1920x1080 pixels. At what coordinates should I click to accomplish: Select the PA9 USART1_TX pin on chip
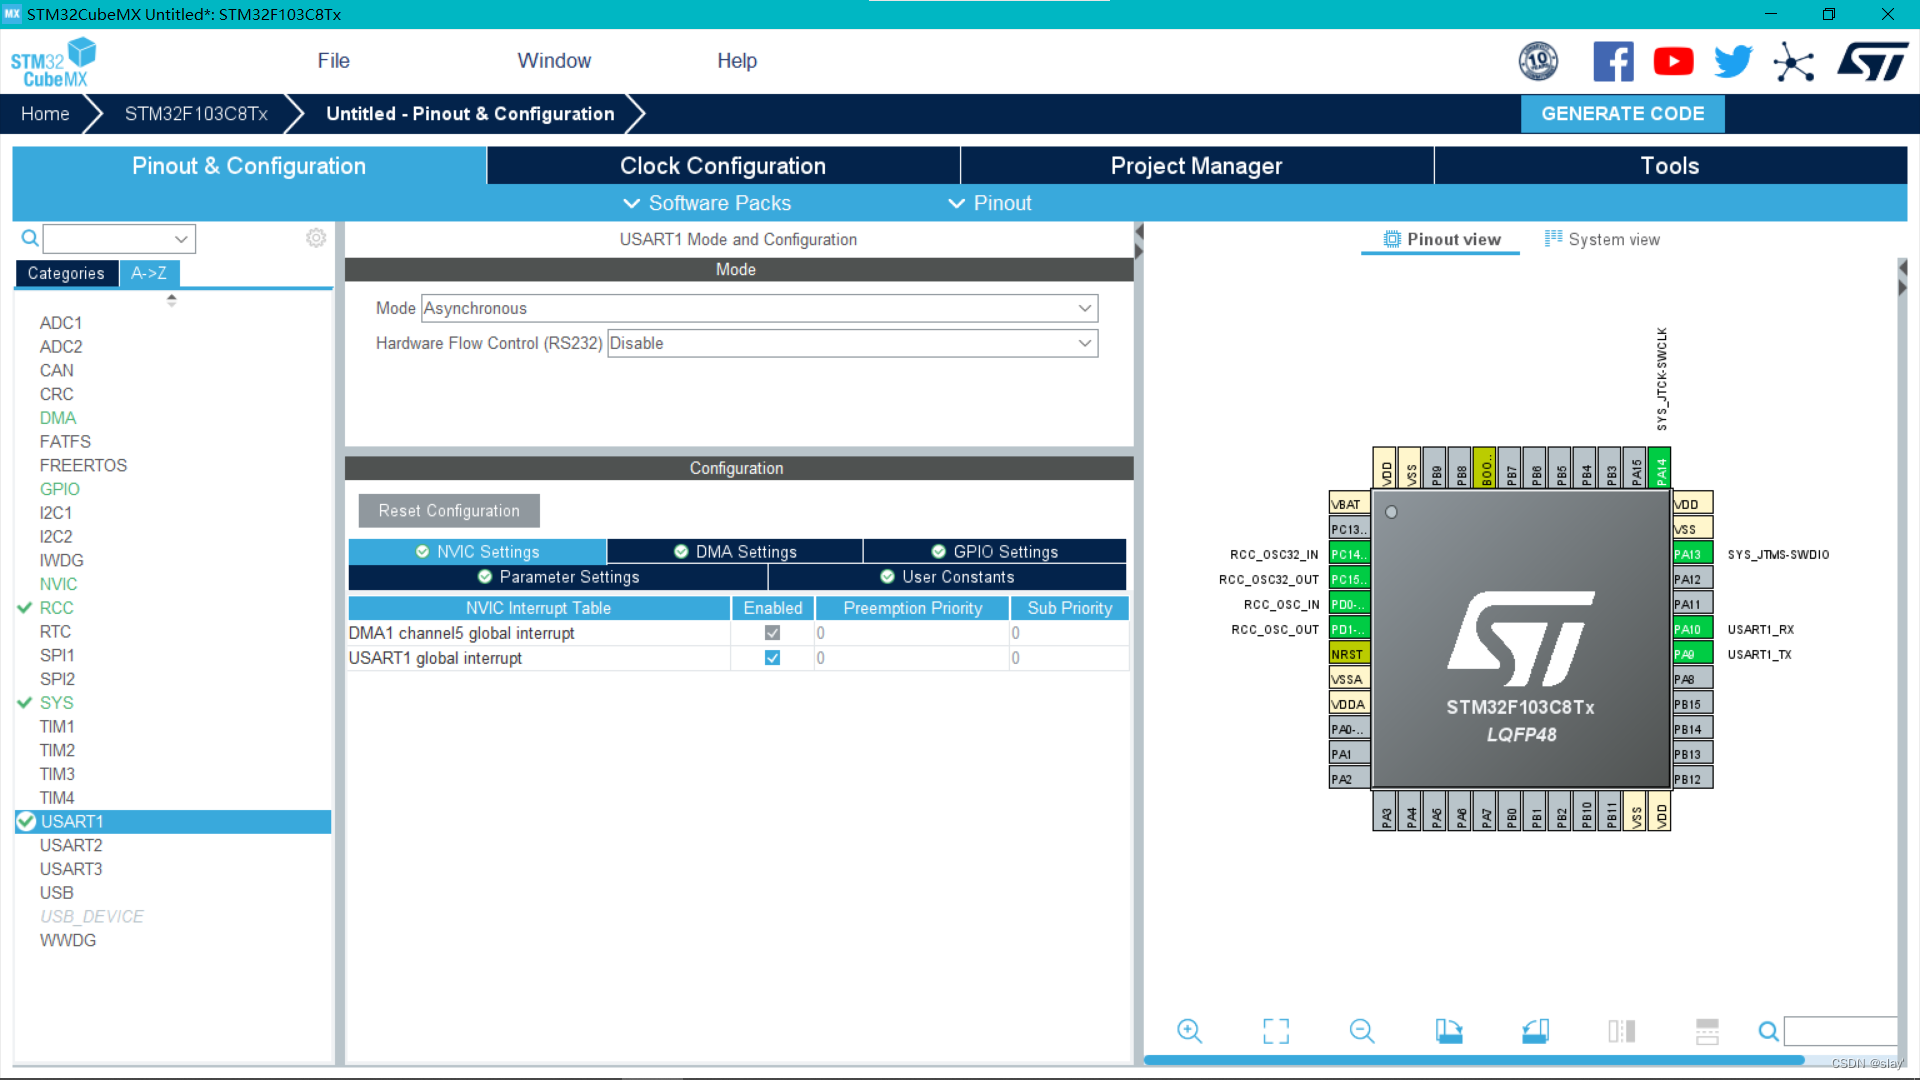click(x=1692, y=654)
